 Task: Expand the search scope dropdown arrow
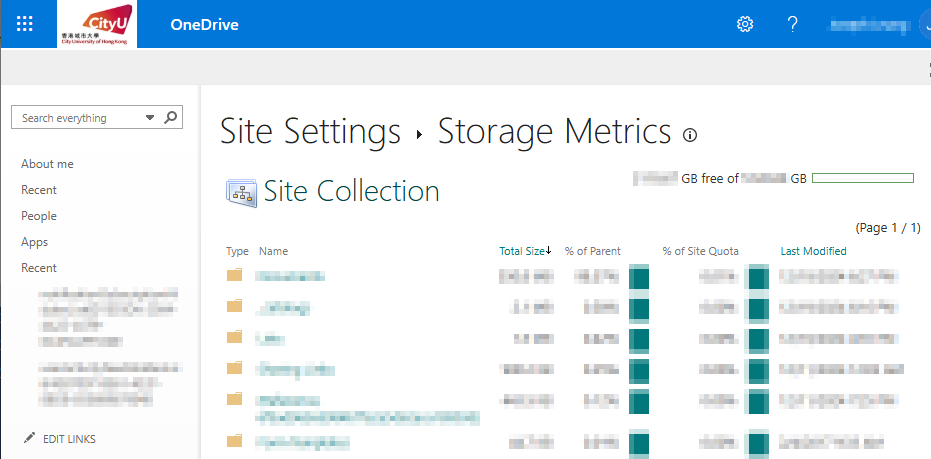(x=150, y=118)
